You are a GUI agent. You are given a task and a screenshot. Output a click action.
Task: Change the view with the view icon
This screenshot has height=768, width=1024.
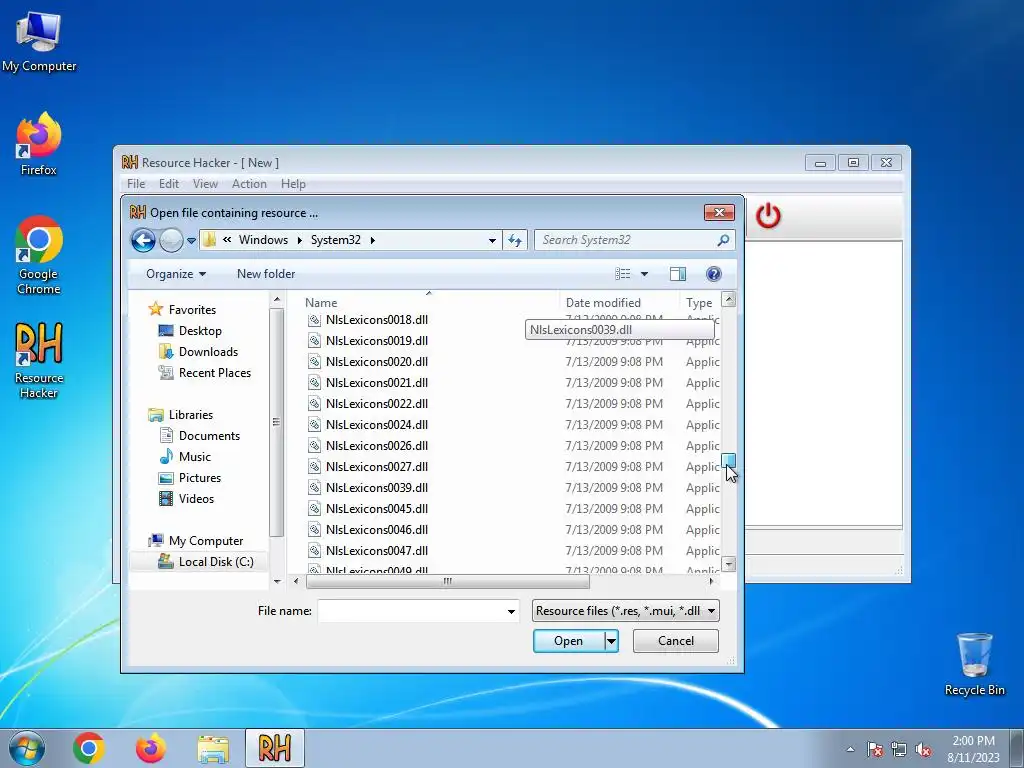pos(623,274)
